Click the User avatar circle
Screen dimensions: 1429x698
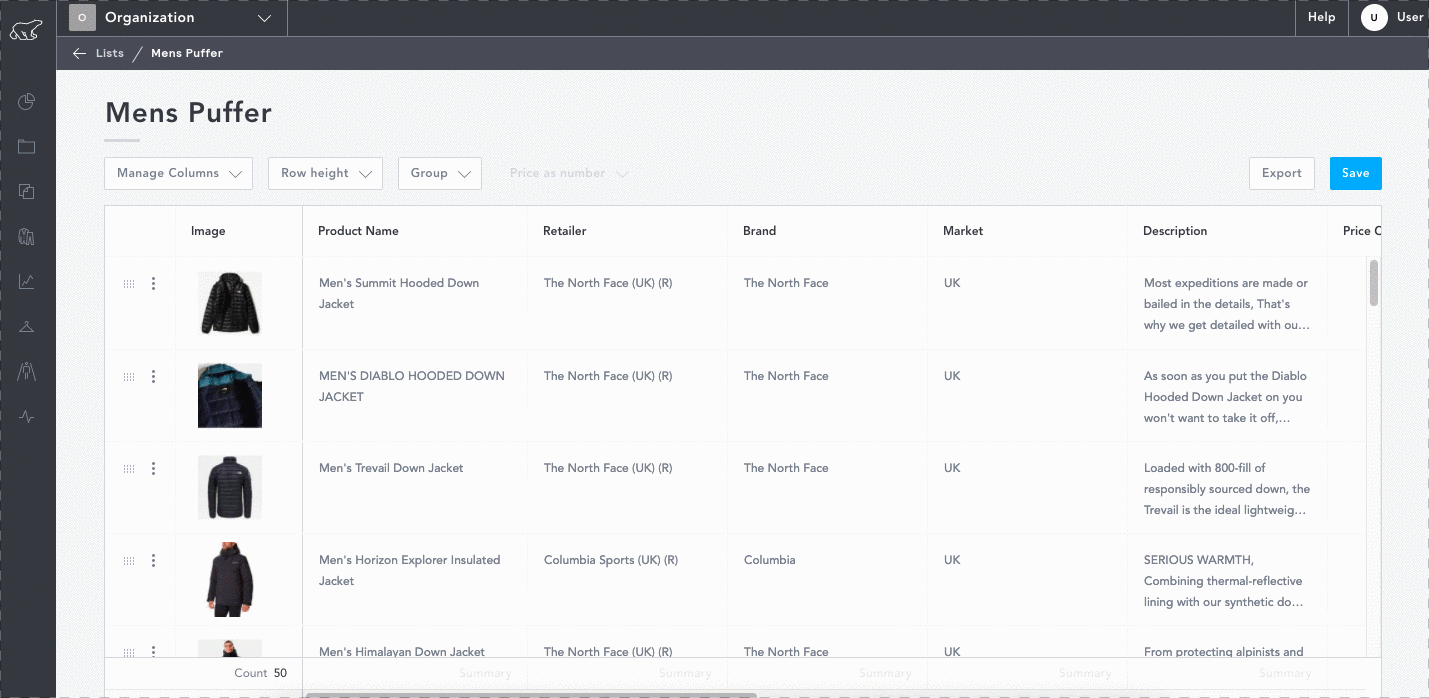tap(1374, 17)
